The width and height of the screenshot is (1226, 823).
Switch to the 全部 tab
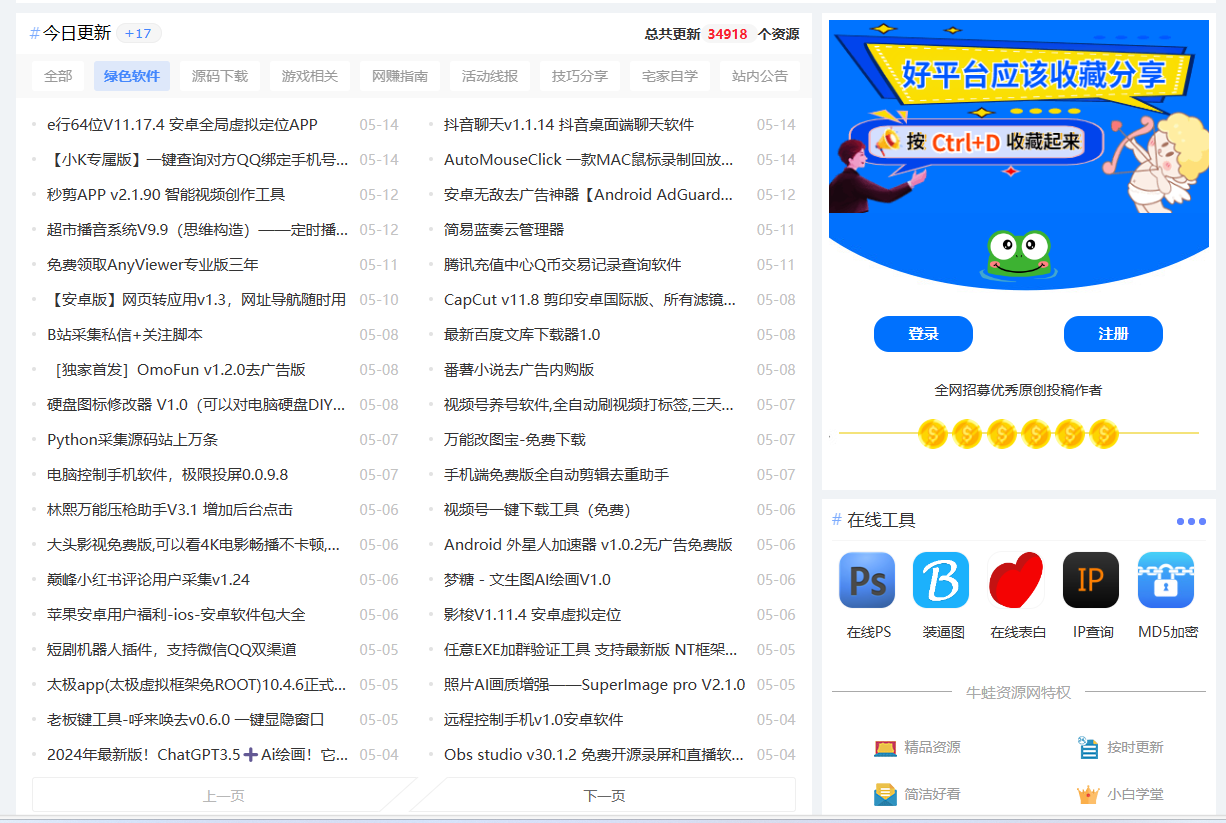(58, 76)
